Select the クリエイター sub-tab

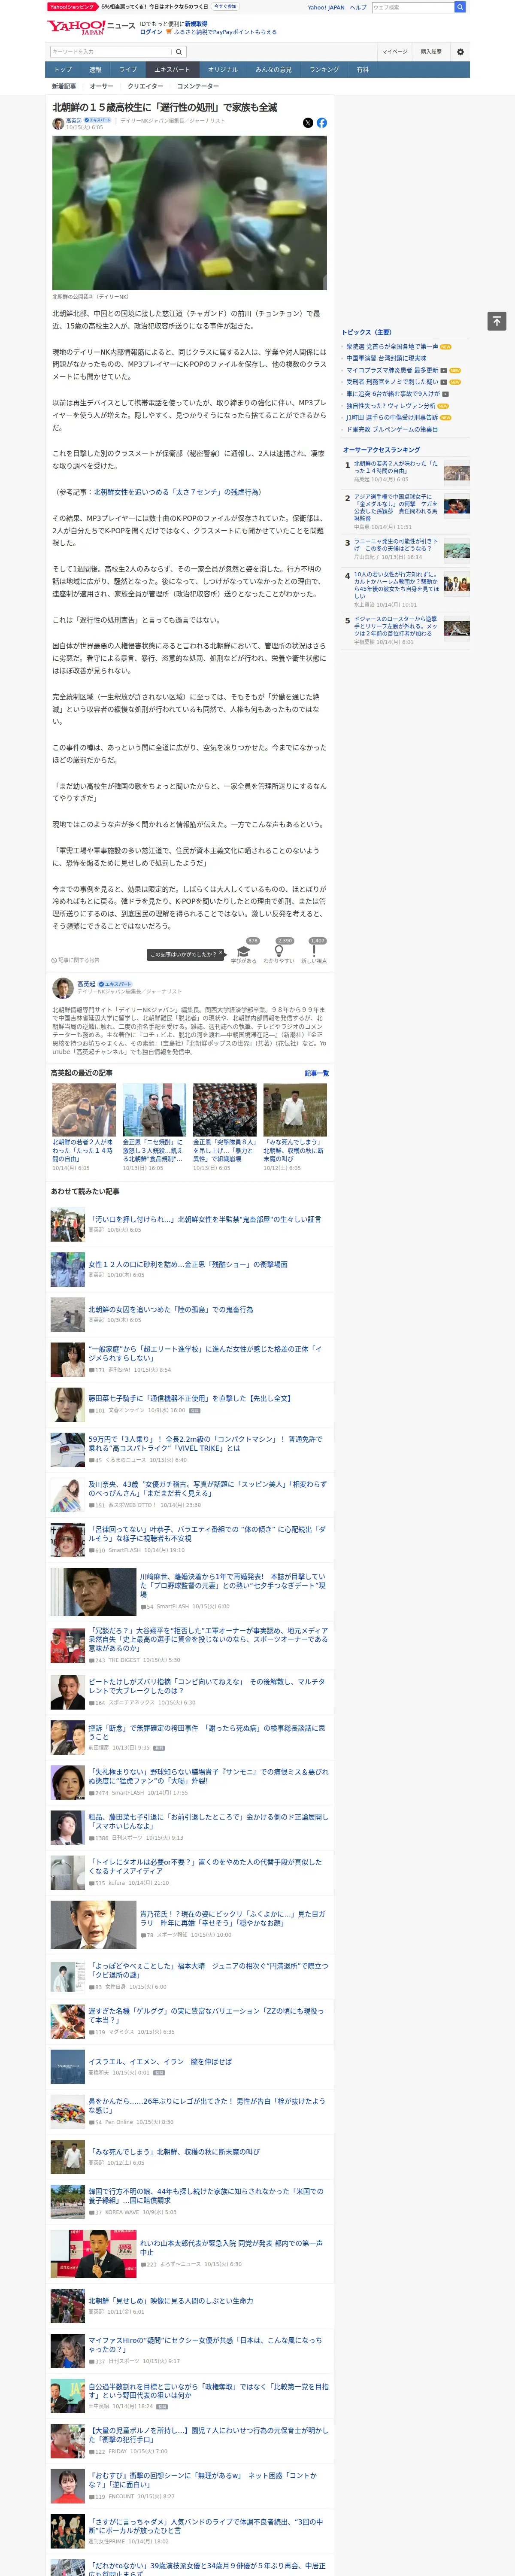click(x=145, y=86)
